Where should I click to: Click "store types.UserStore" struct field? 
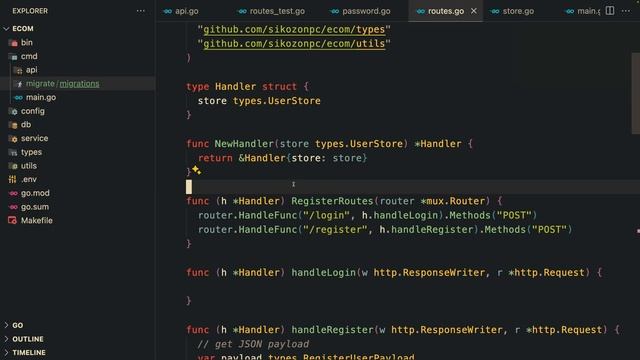[x=259, y=101]
